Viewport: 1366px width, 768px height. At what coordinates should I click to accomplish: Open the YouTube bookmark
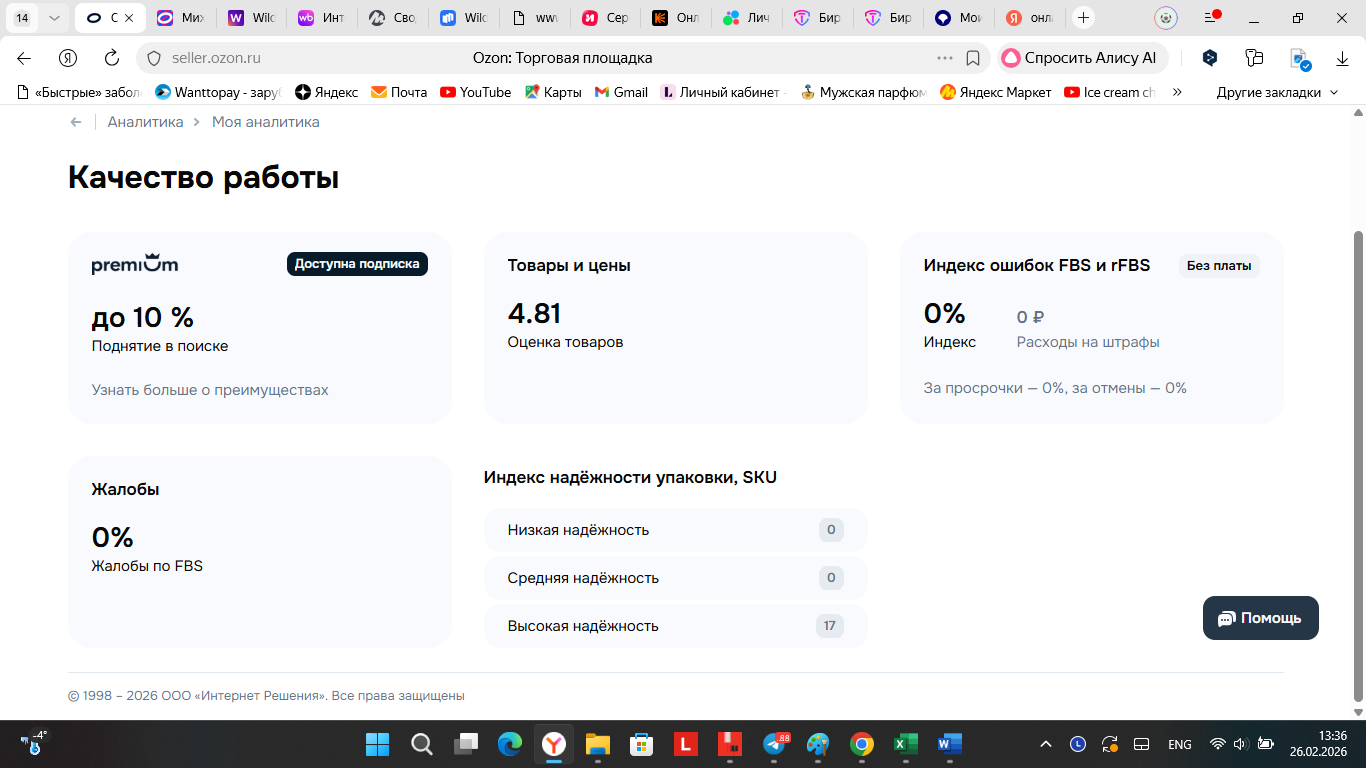point(476,92)
